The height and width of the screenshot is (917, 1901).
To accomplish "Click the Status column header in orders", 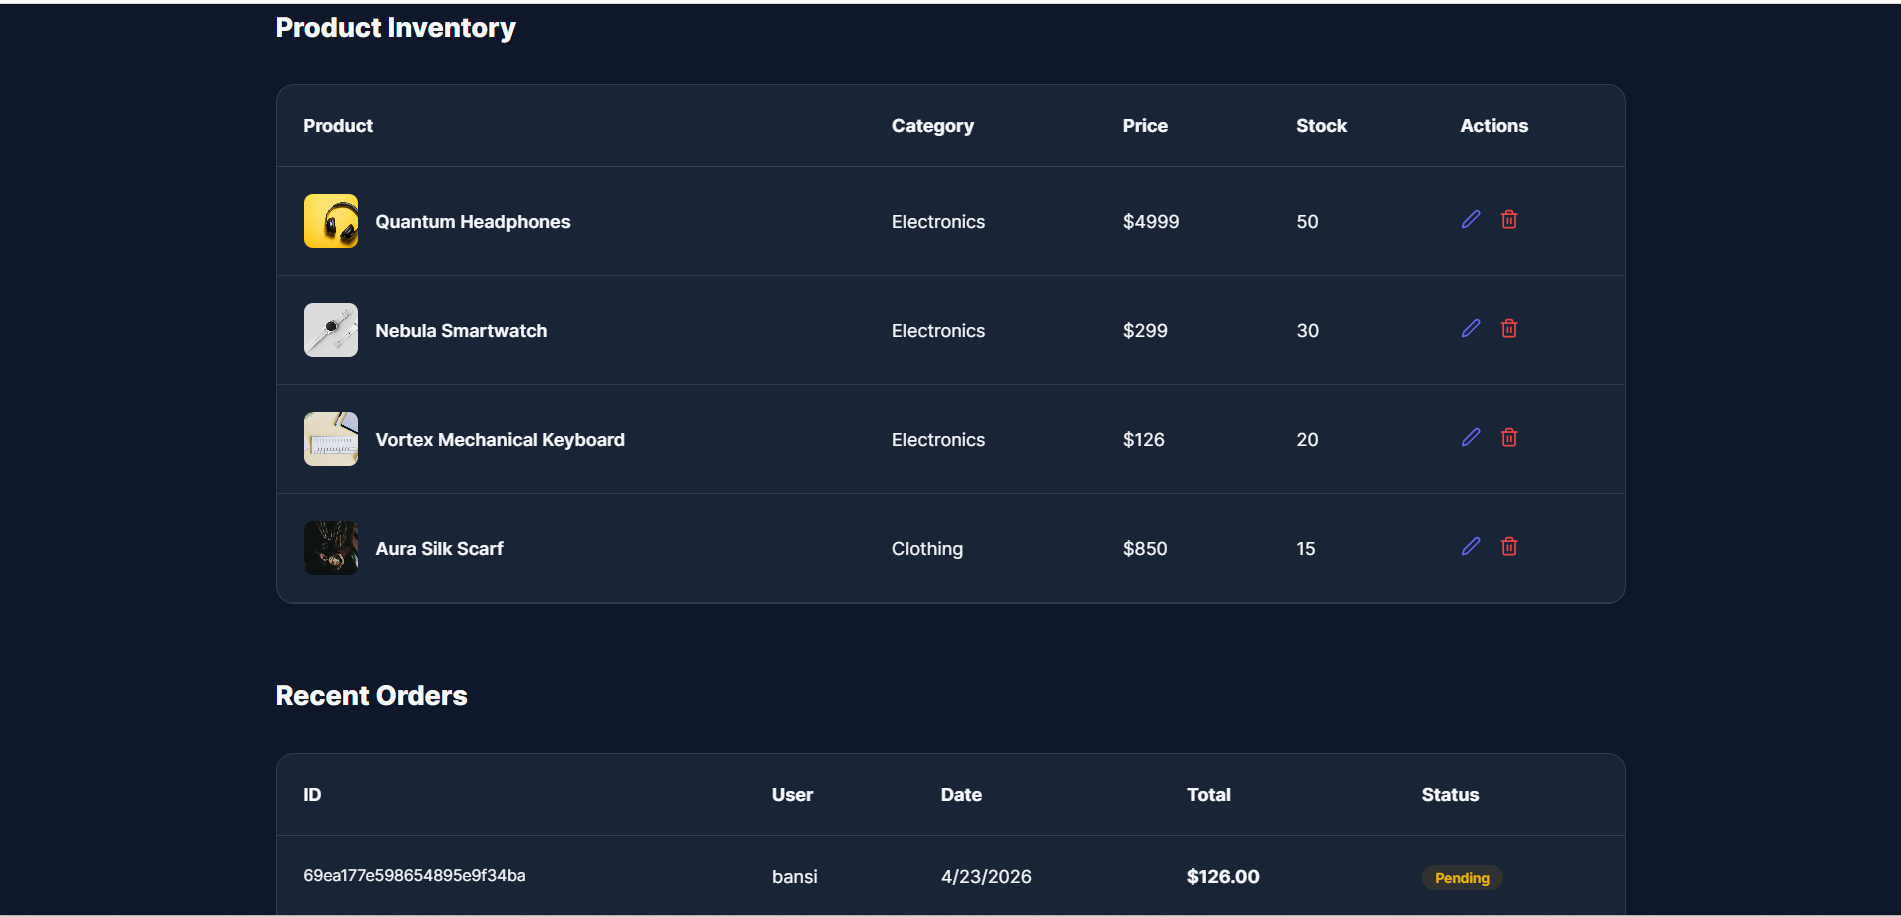I will tap(1450, 795).
